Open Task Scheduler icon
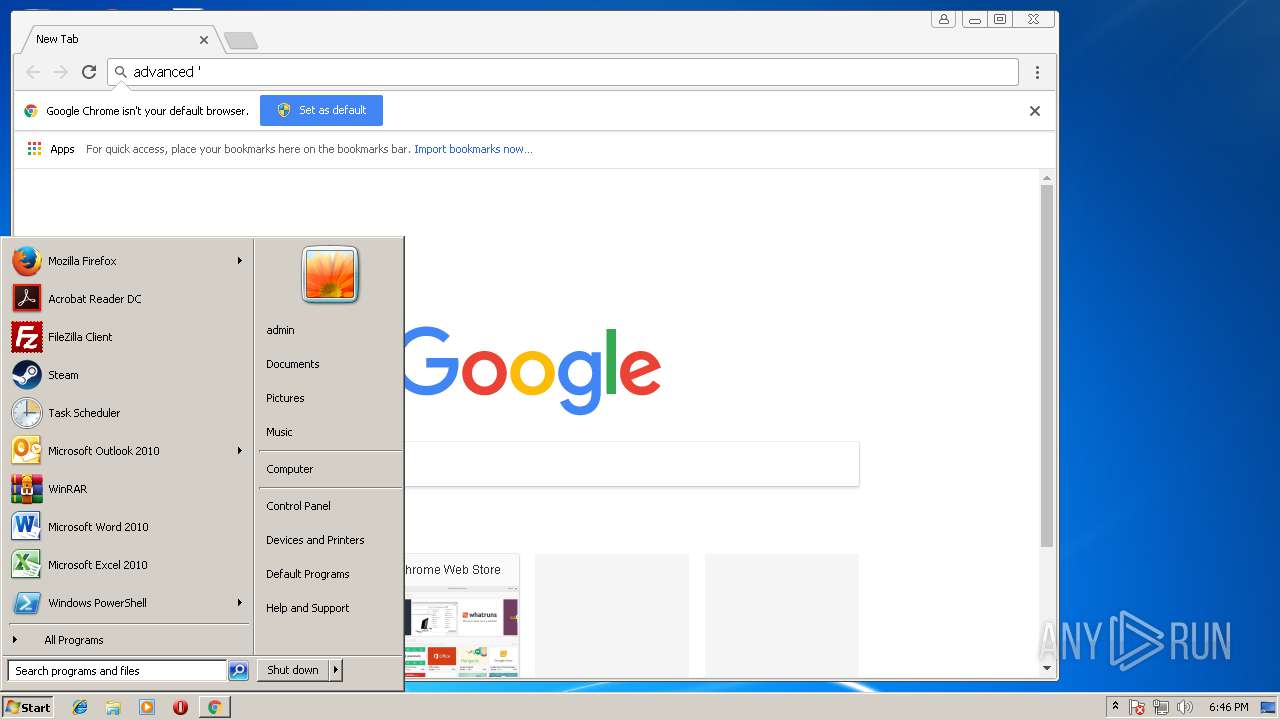Image resolution: width=1280 pixels, height=720 pixels. coord(27,413)
